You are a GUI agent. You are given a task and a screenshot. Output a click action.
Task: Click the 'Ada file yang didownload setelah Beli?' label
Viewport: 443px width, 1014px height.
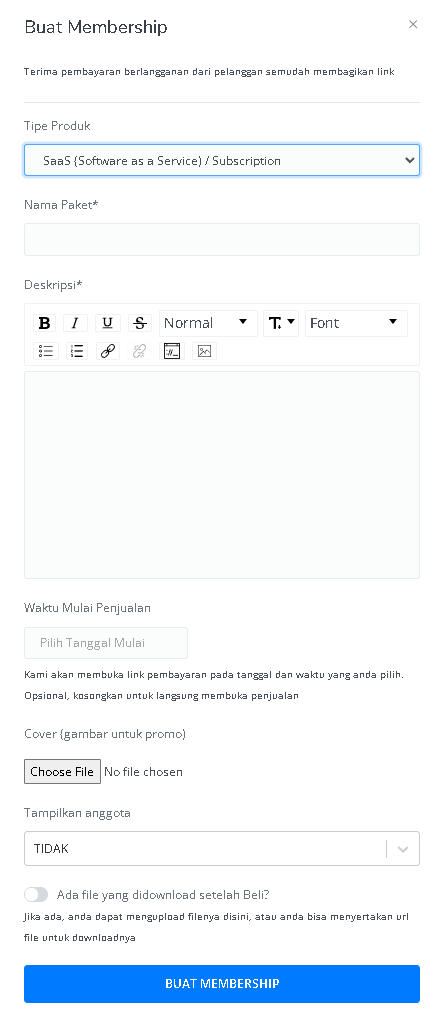(x=163, y=895)
